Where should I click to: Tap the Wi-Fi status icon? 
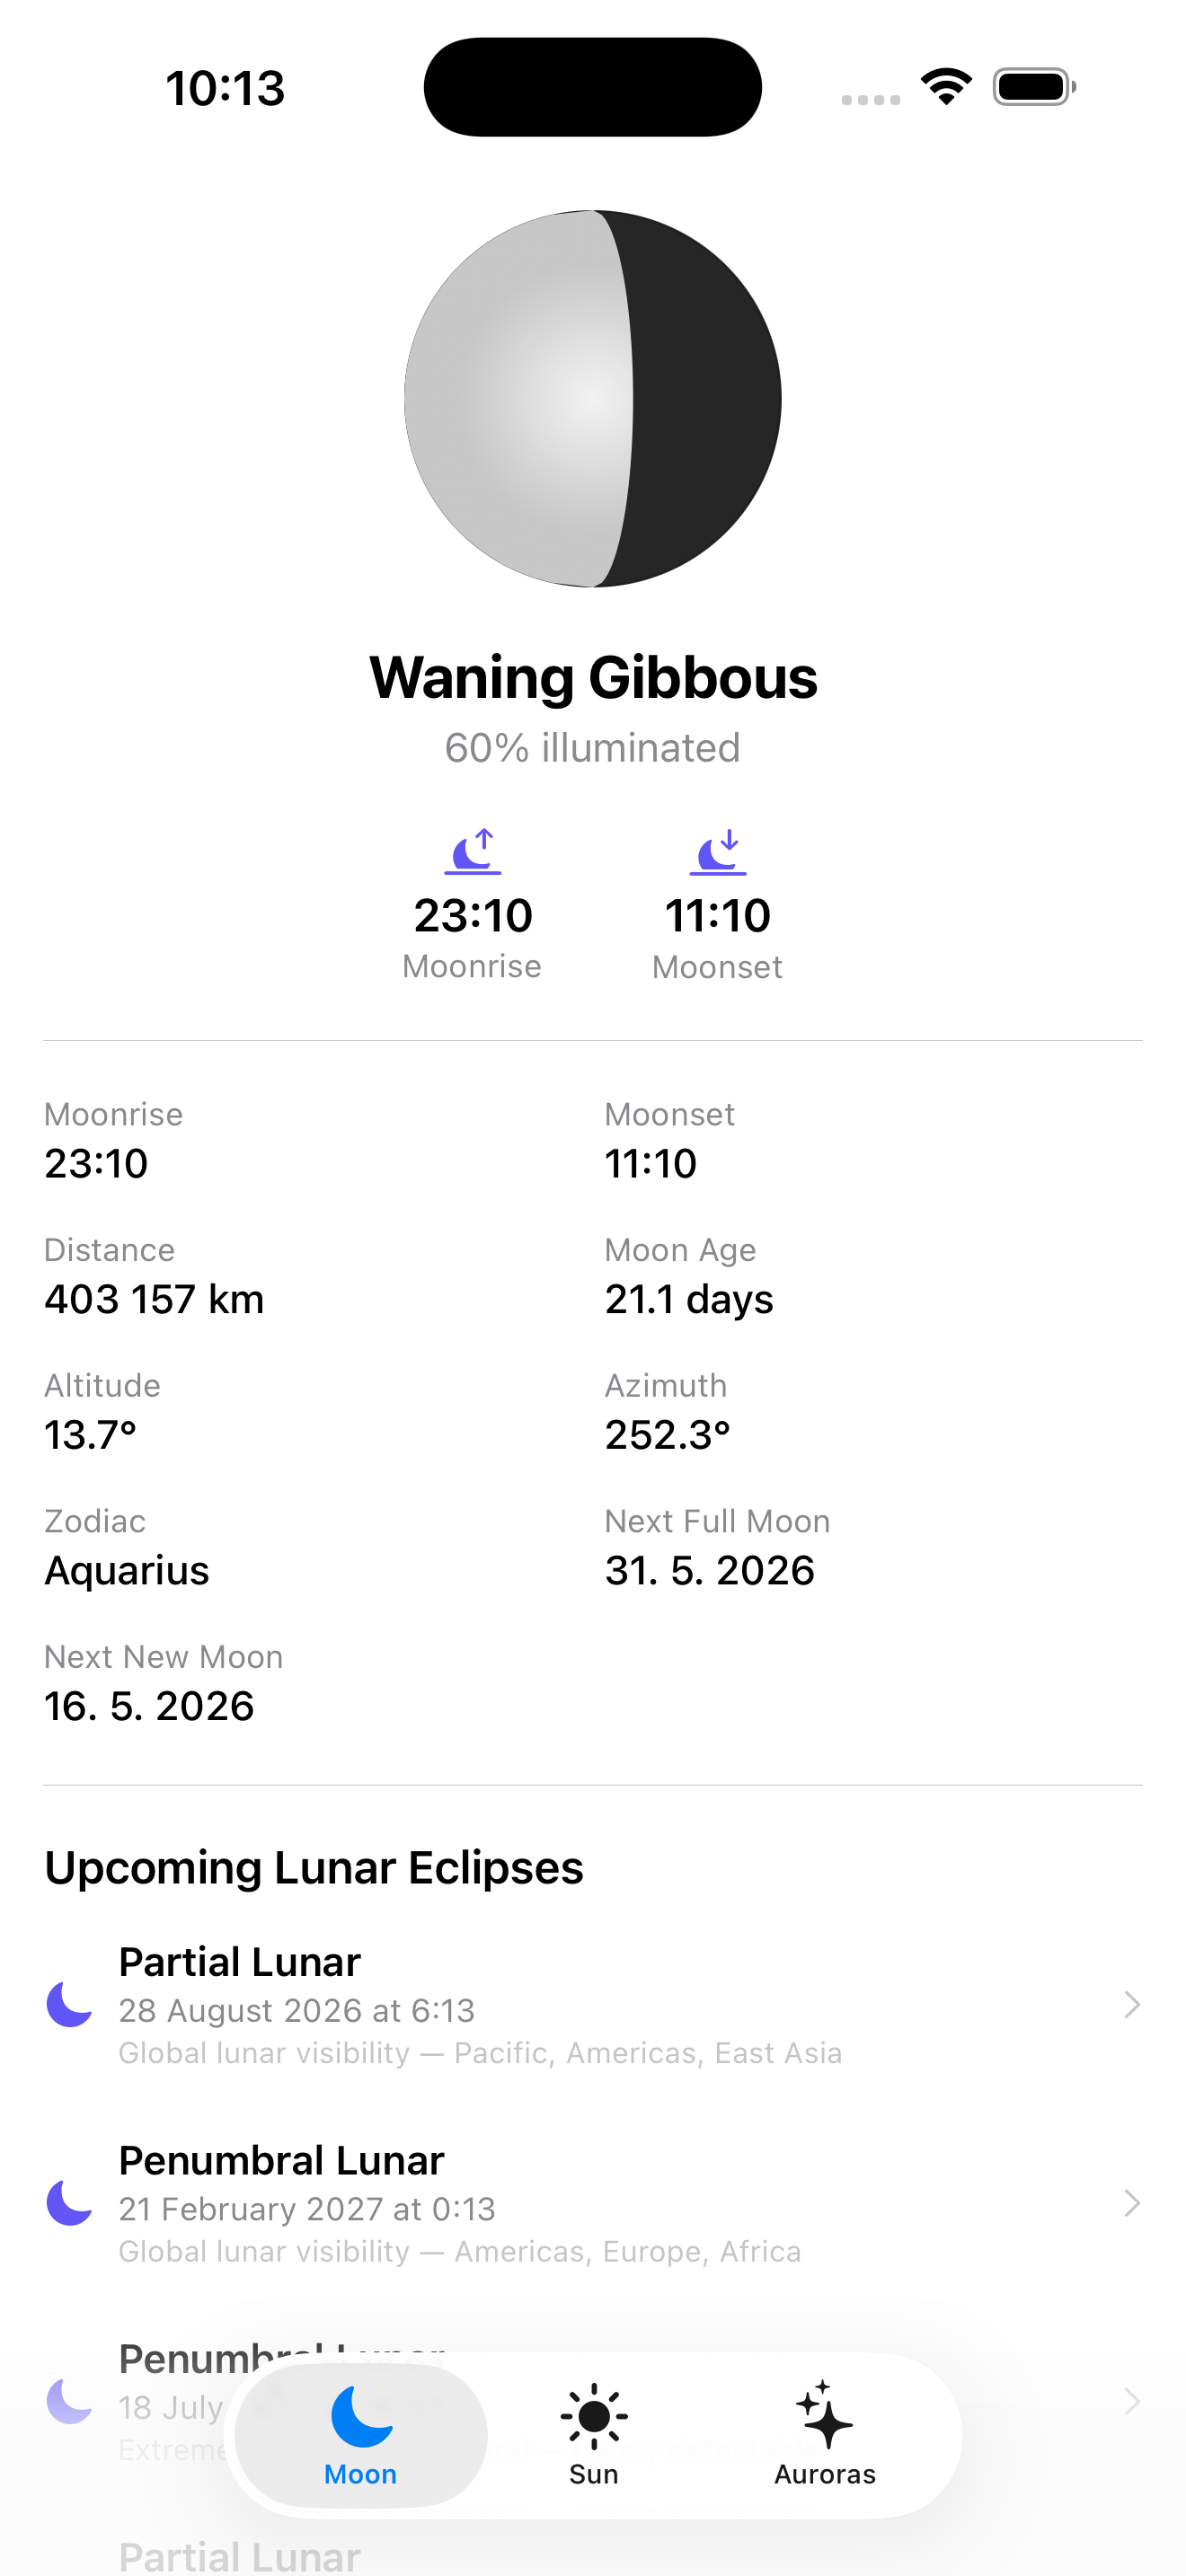pyautogui.click(x=946, y=86)
